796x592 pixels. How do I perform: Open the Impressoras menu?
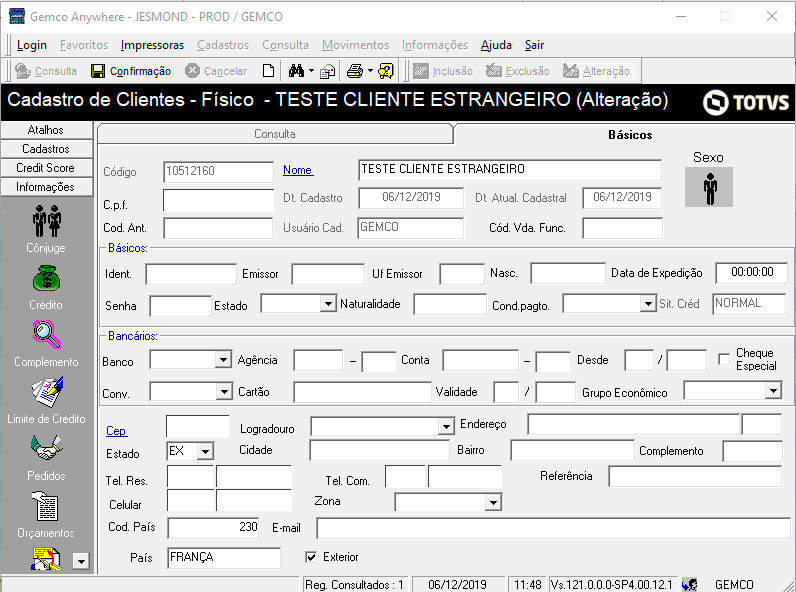click(152, 45)
